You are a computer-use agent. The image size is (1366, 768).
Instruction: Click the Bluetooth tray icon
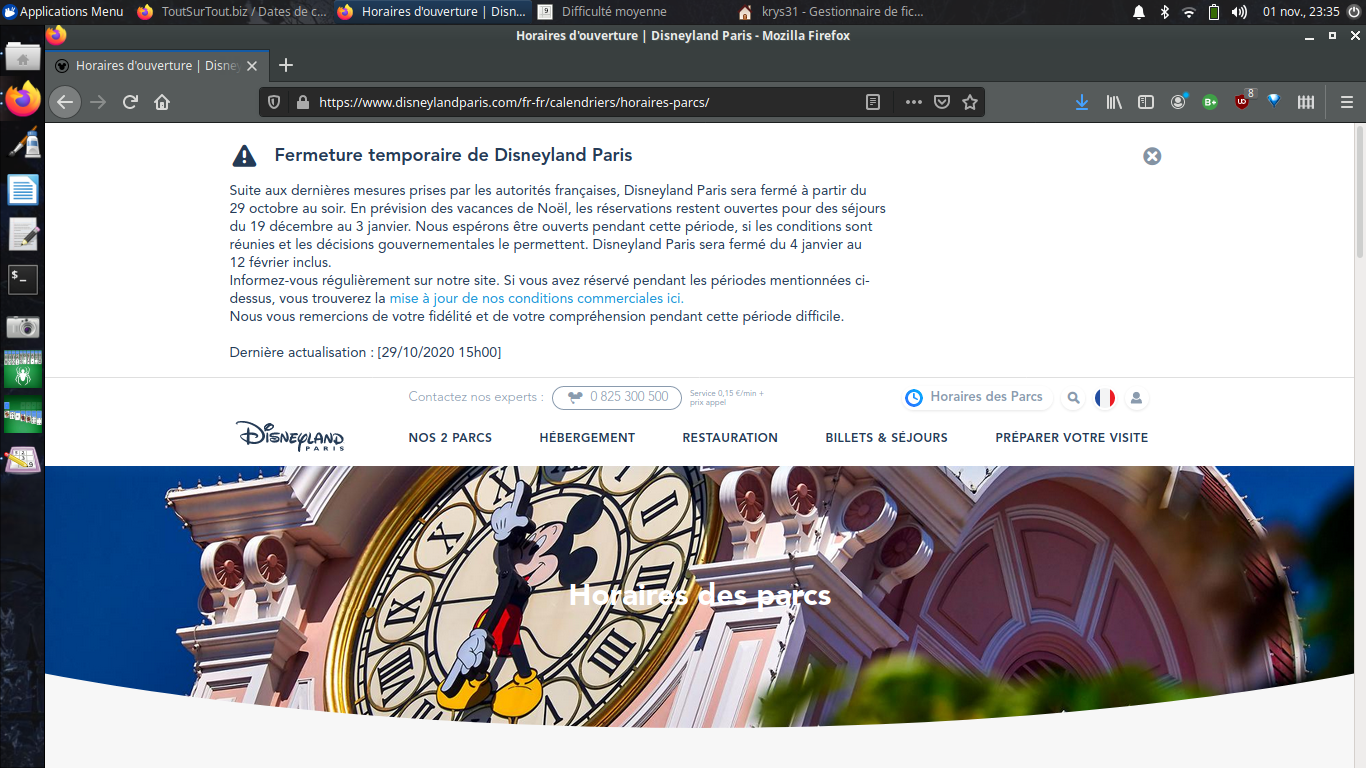pyautogui.click(x=1164, y=12)
